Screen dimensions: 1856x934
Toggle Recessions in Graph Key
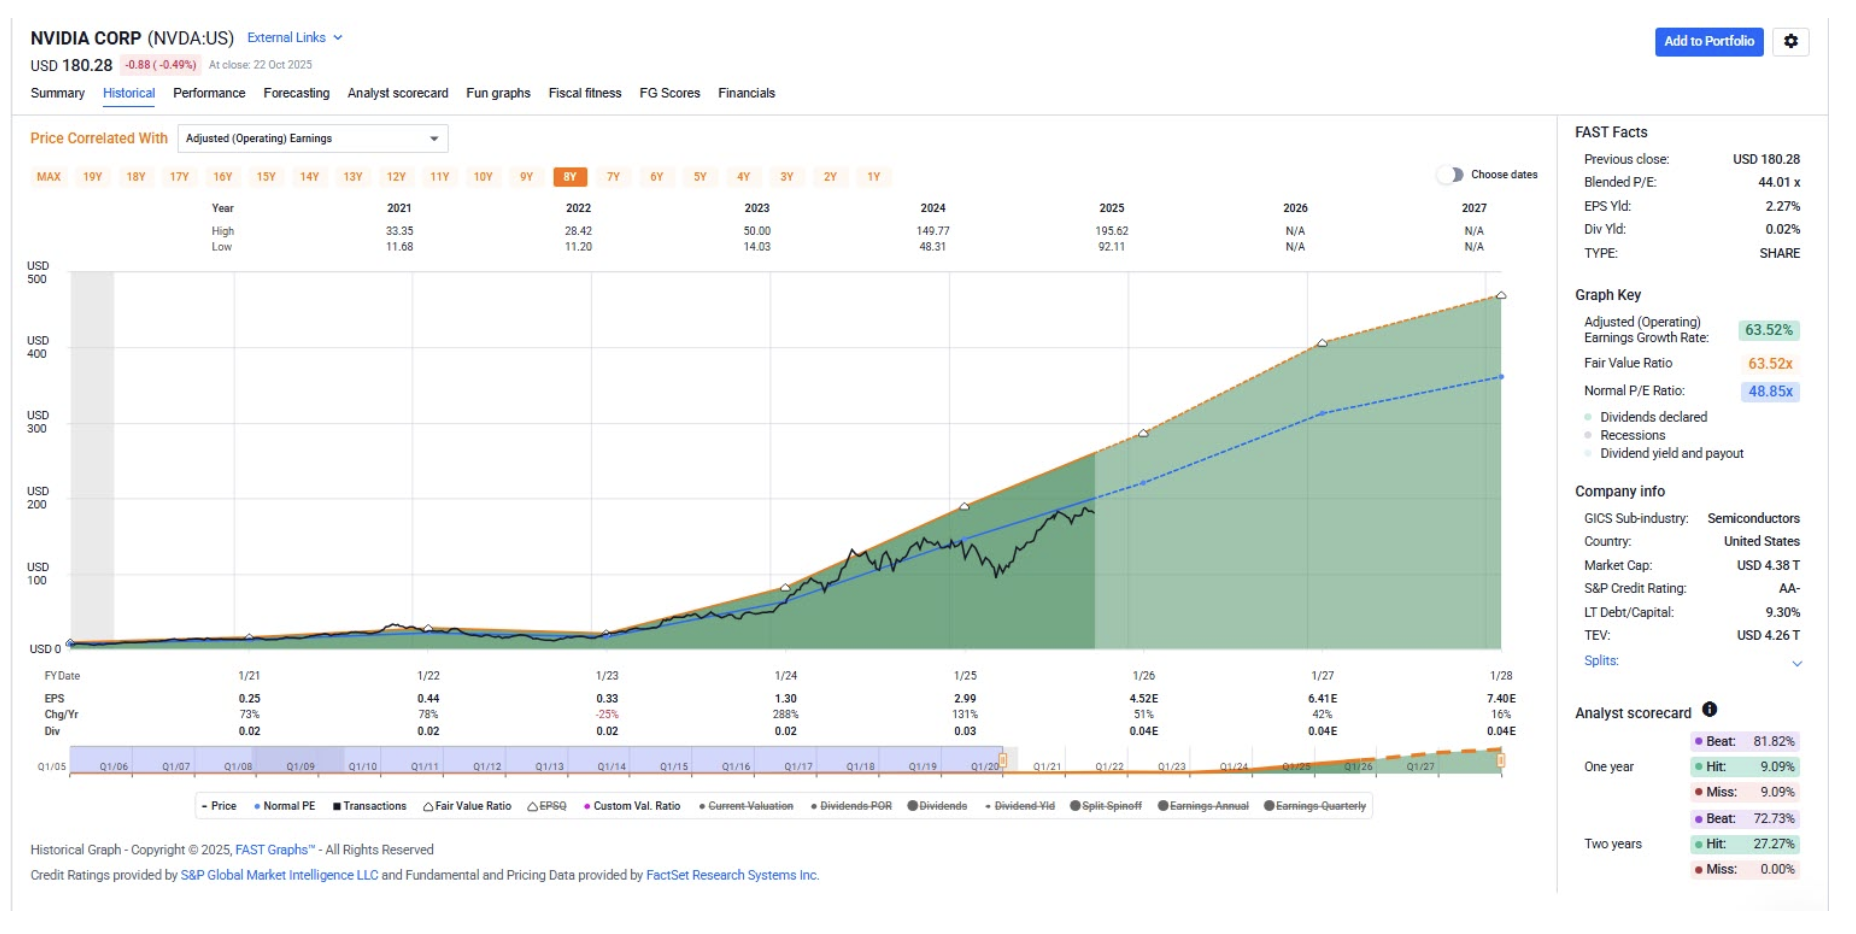(1625, 435)
